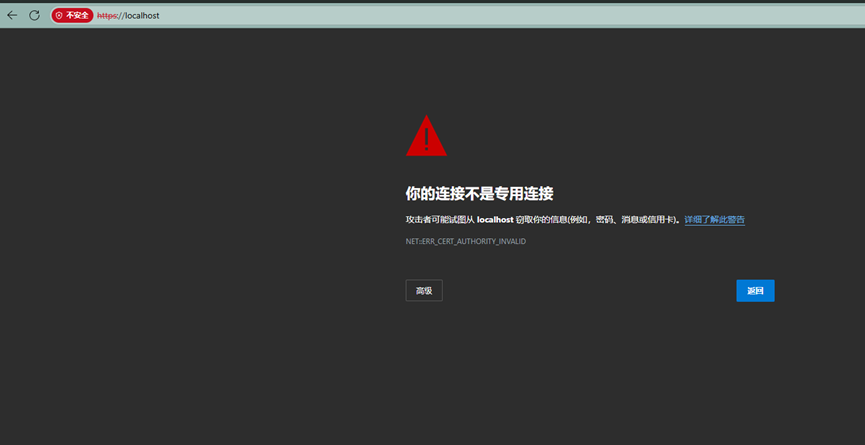Click bold localhost in warning message
Image resolution: width=865 pixels, height=445 pixels.
coord(495,219)
